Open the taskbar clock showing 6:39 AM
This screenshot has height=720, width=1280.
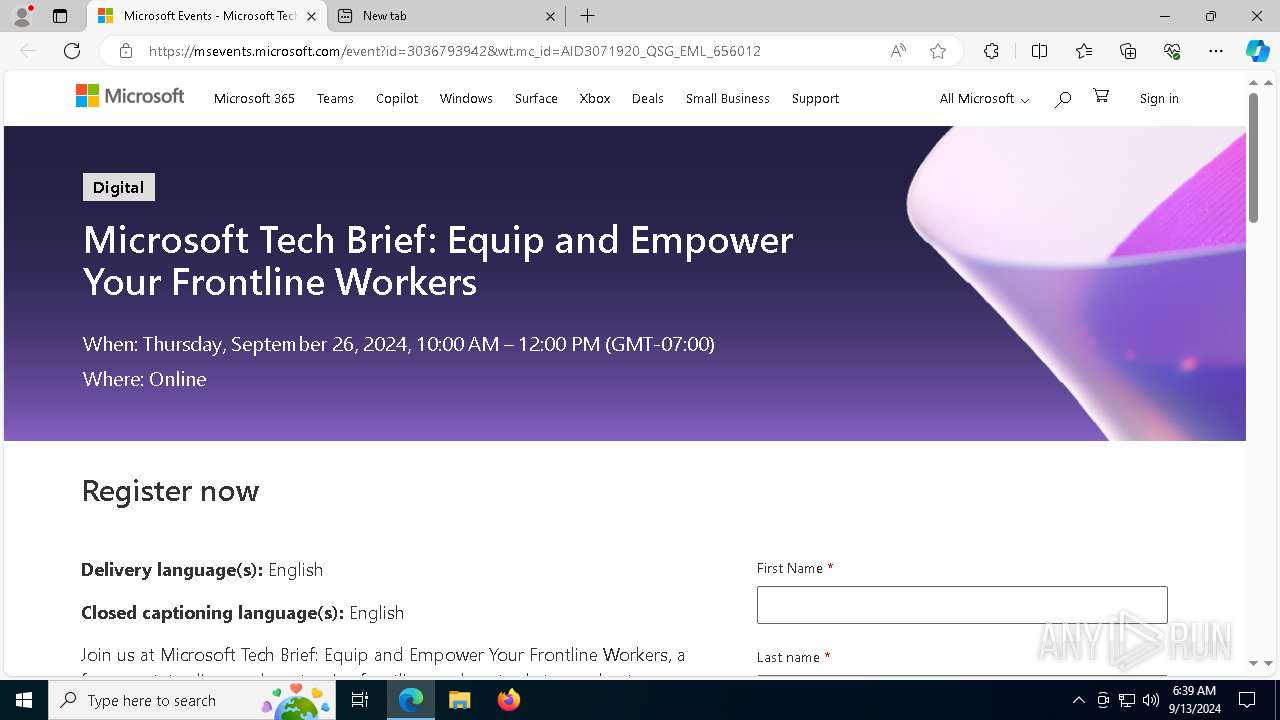click(1194, 700)
